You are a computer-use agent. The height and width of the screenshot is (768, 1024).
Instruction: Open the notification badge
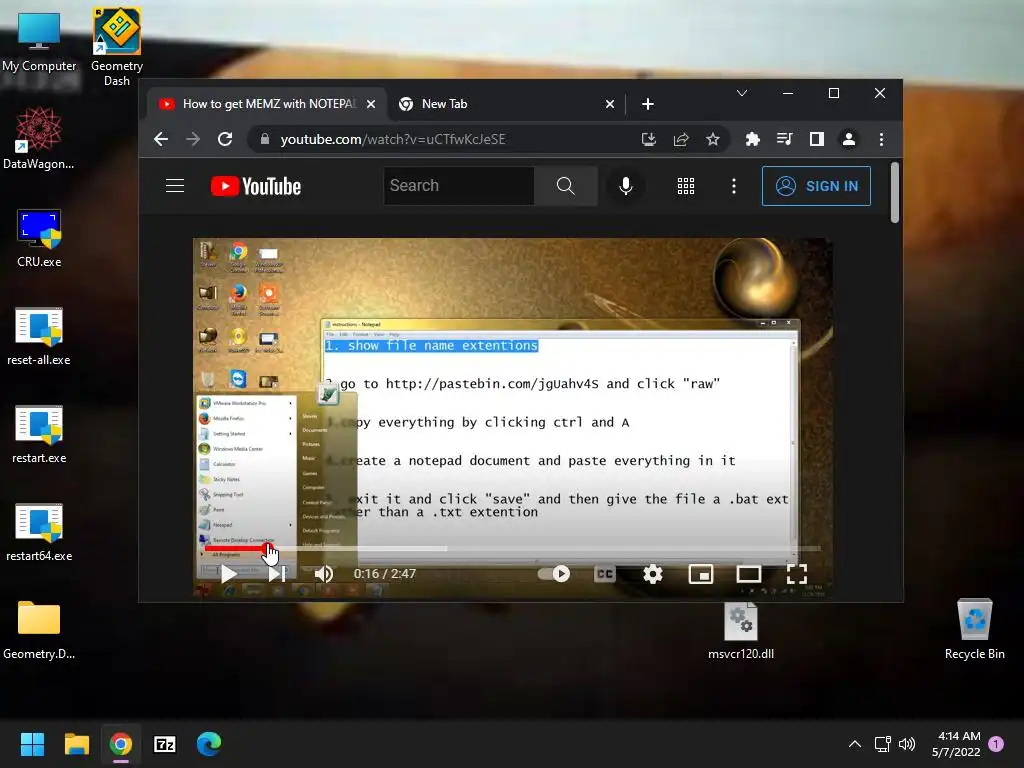(996, 744)
